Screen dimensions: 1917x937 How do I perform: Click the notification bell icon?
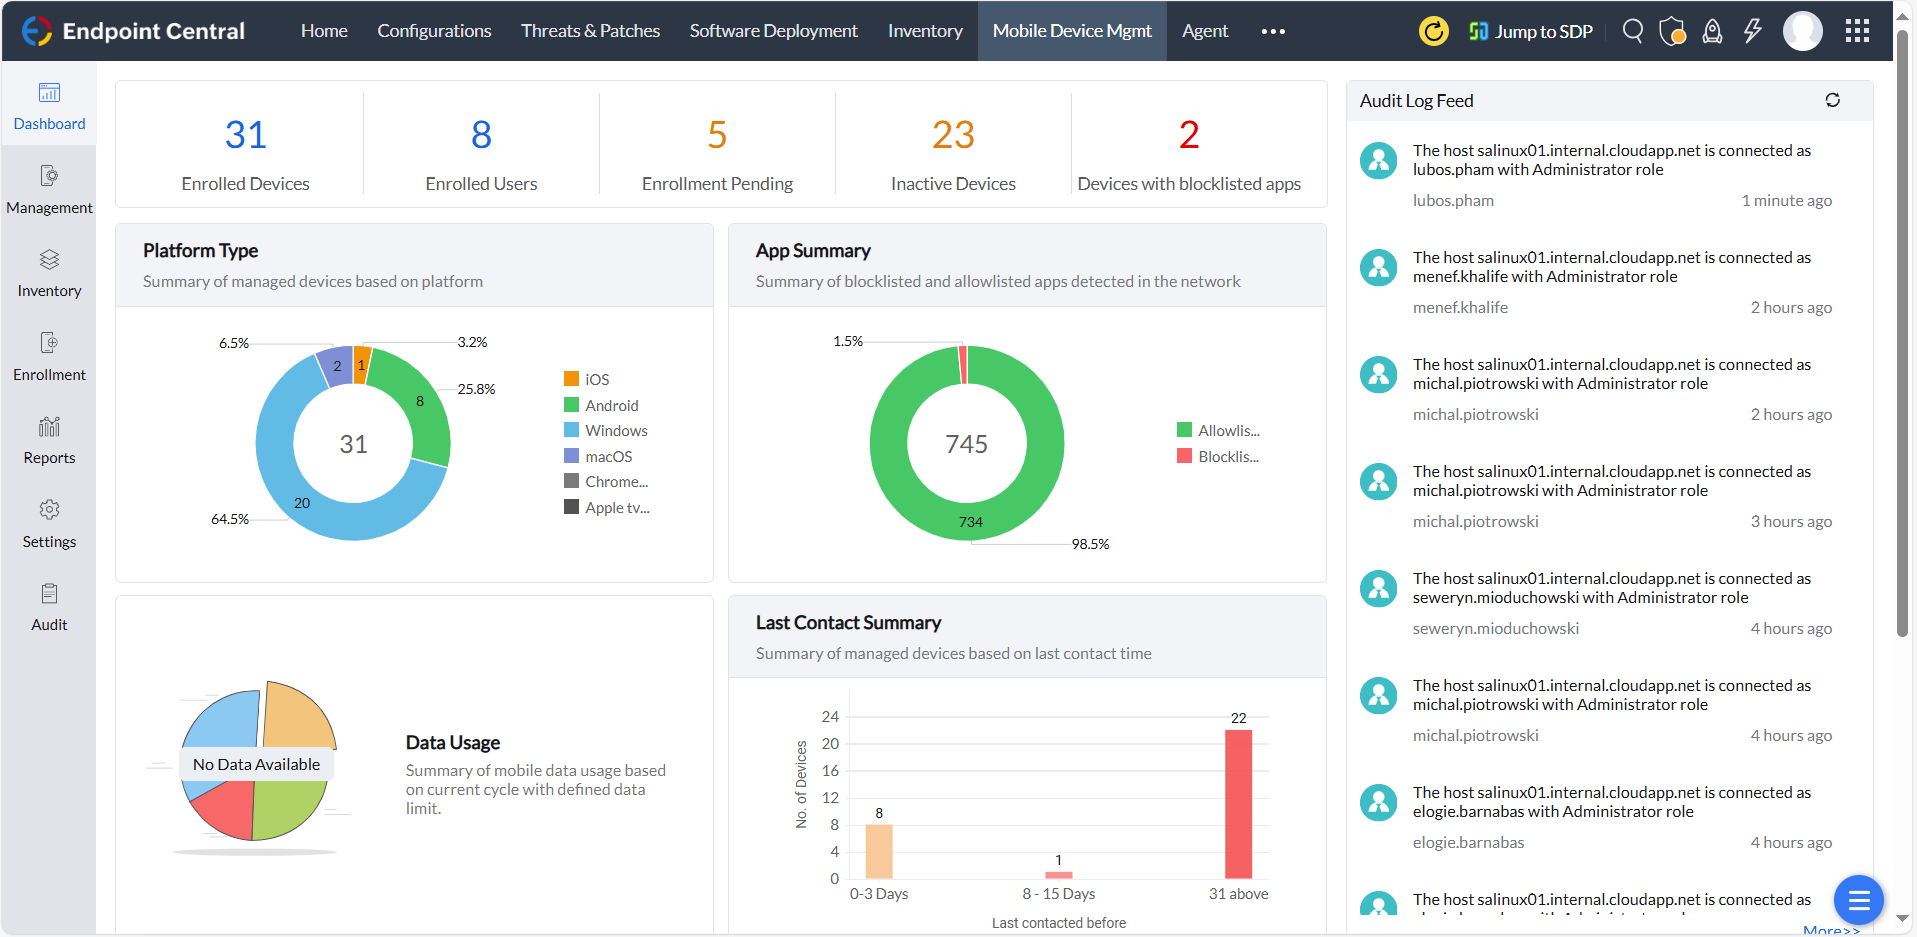click(x=1712, y=31)
